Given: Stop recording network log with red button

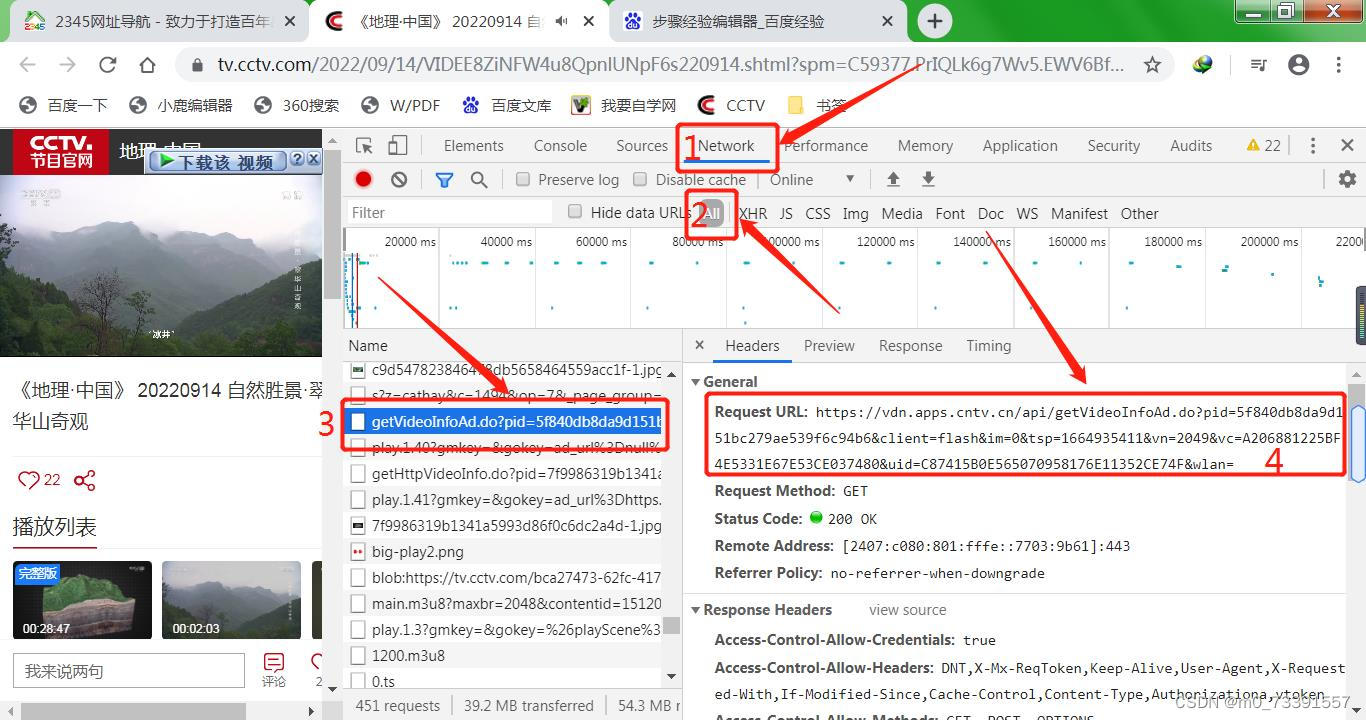Looking at the screenshot, I should [x=364, y=180].
